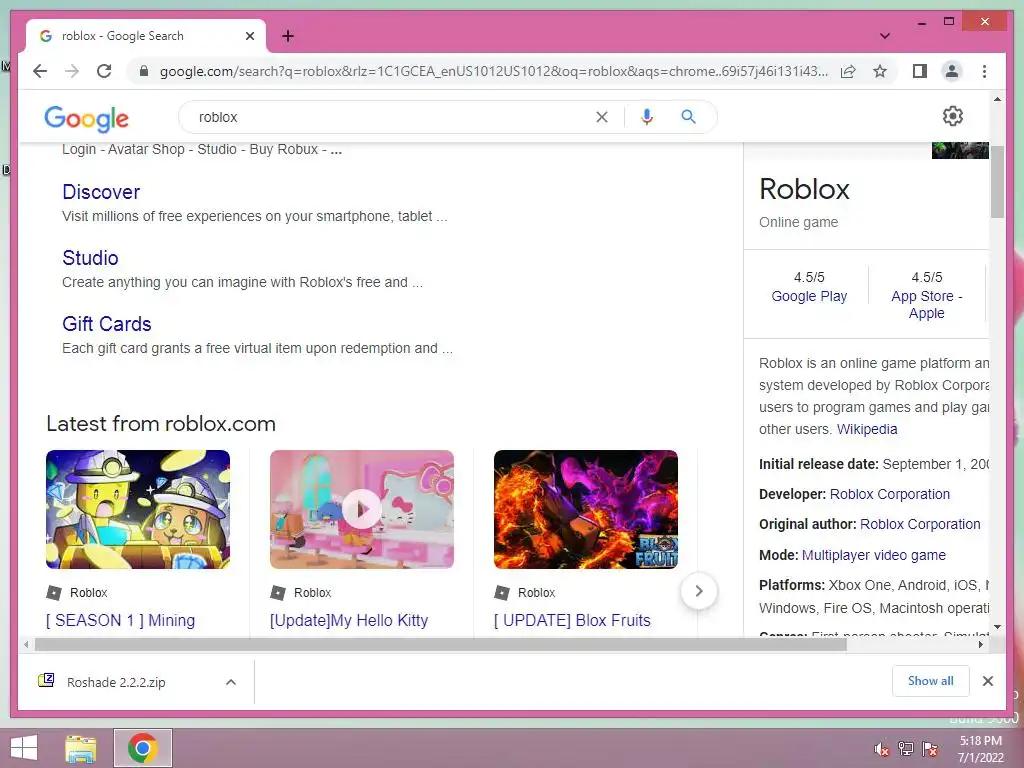
Task: Open the Google Play rating link
Action: click(809, 296)
